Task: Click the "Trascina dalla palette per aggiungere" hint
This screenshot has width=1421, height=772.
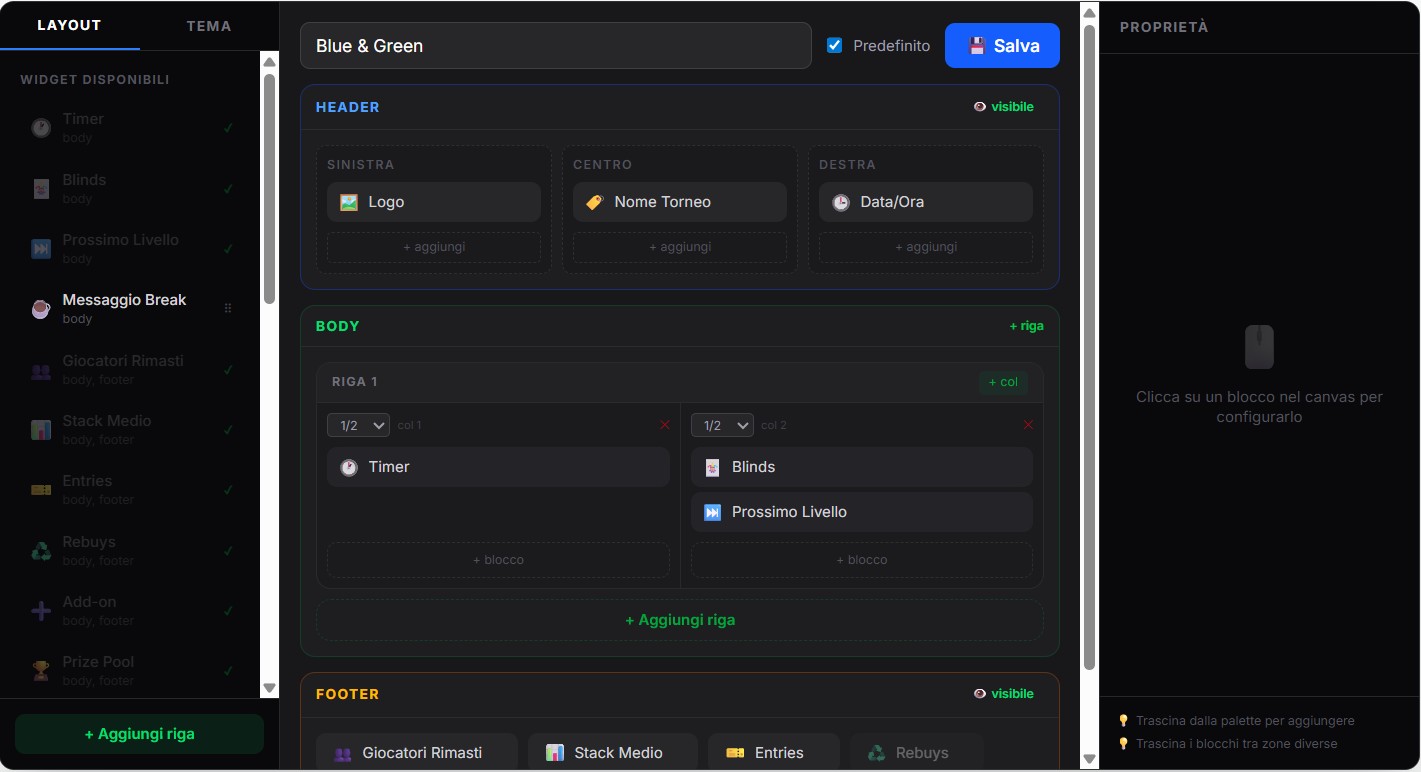Action: [x=1245, y=720]
